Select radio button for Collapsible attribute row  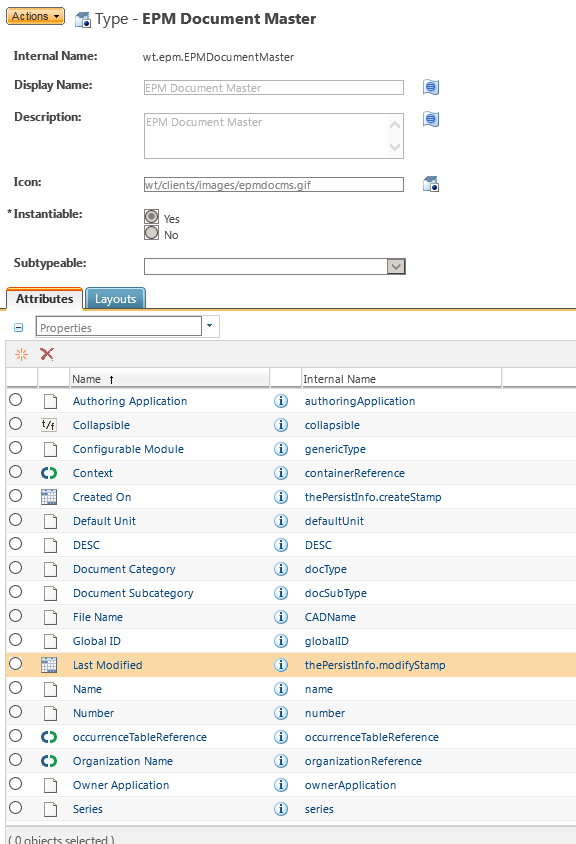point(16,424)
